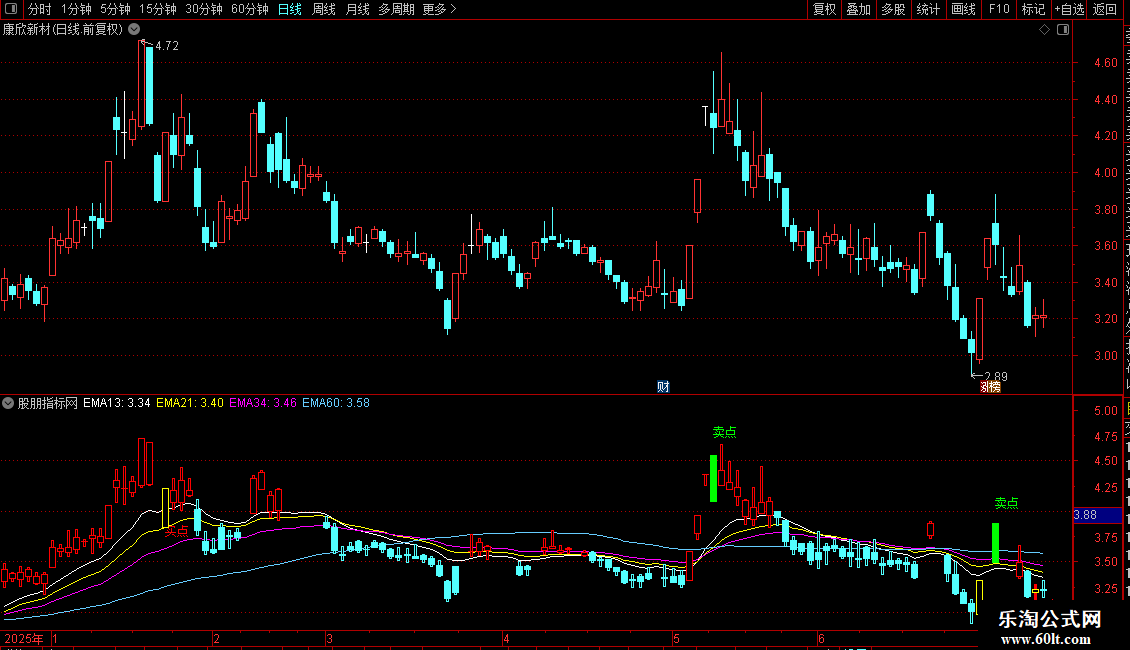Click the 叠加 overlay button
The height and width of the screenshot is (650, 1130).
tap(858, 9)
